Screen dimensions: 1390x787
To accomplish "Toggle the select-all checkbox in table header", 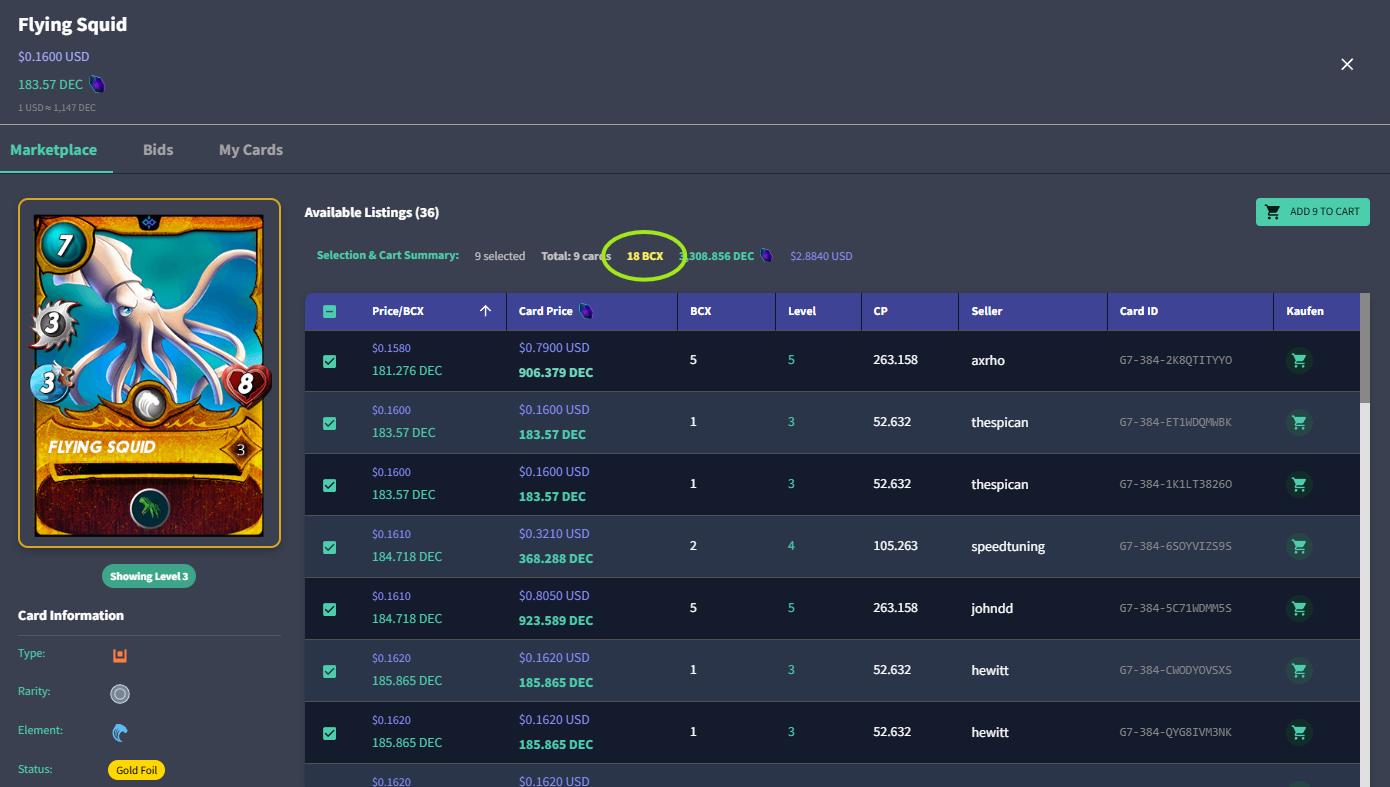I will (x=330, y=311).
